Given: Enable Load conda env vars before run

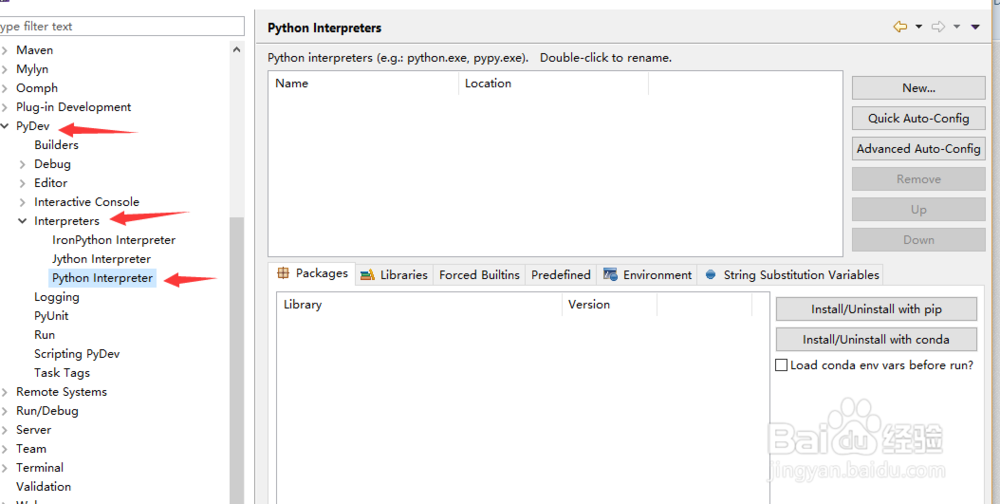Looking at the screenshot, I should [x=781, y=366].
